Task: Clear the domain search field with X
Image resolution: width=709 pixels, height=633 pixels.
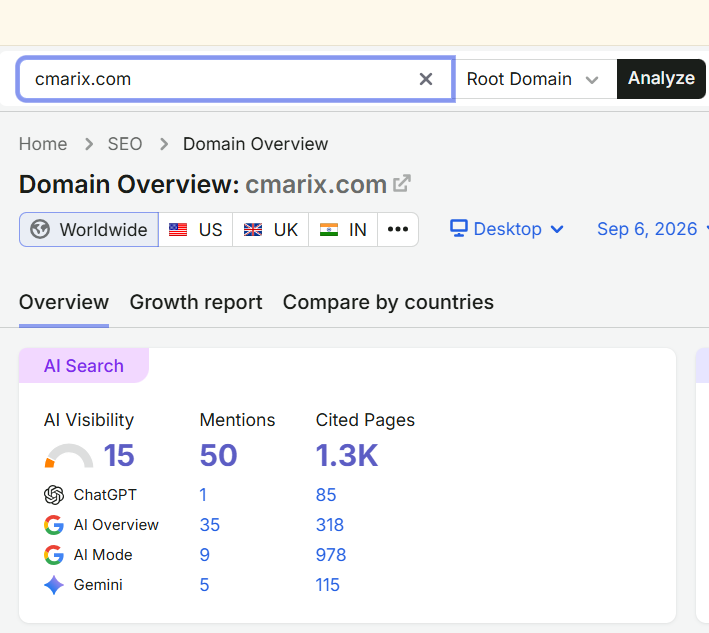Action: point(425,79)
